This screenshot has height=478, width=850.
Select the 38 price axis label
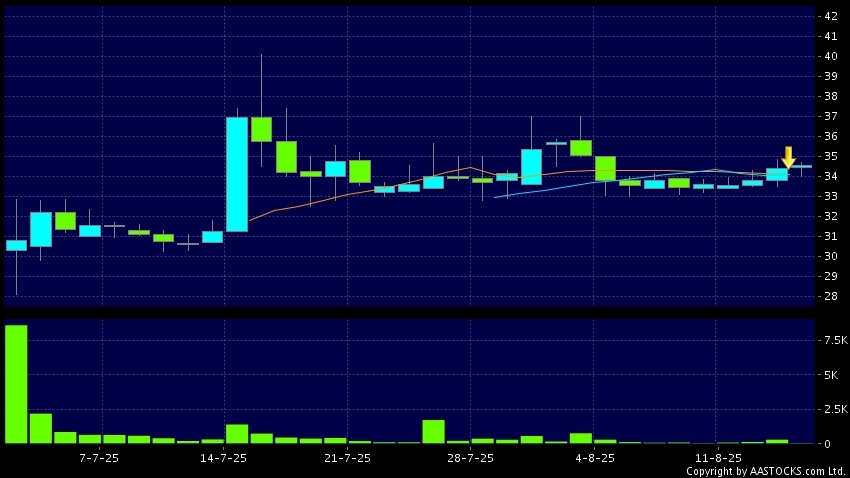[831, 96]
